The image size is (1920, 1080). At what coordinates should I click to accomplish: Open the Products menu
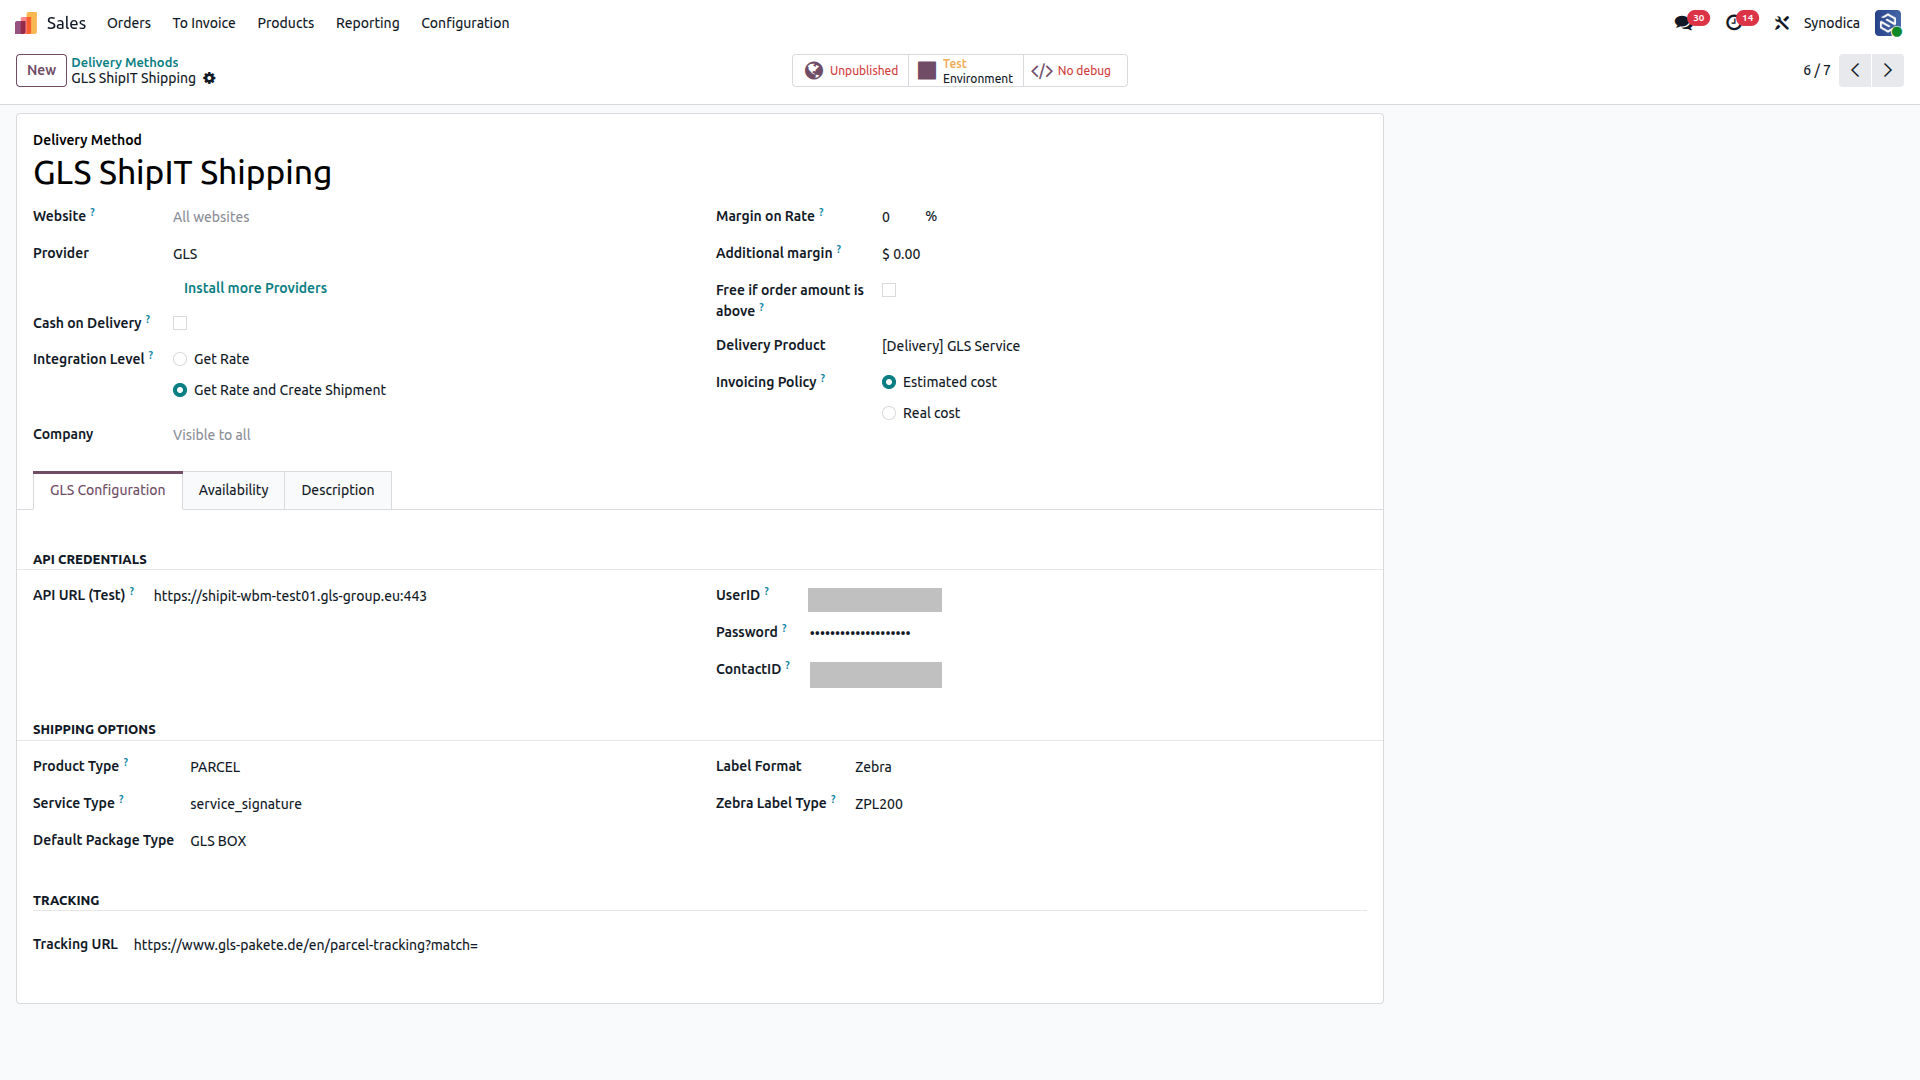[x=285, y=22]
